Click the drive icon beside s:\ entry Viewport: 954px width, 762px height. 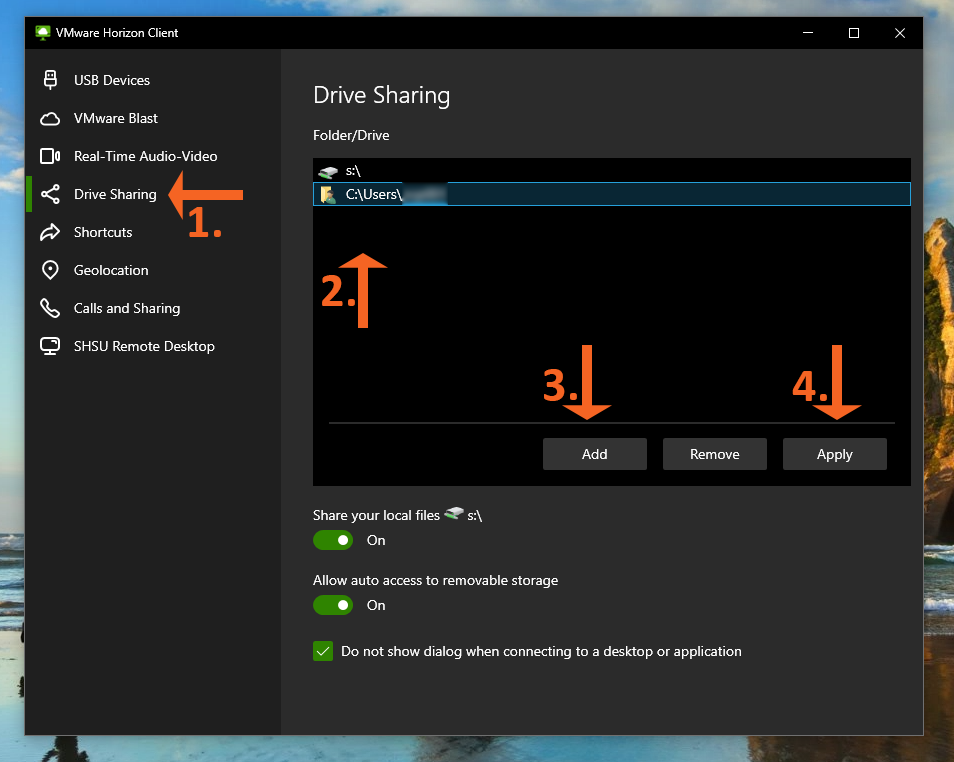330,170
